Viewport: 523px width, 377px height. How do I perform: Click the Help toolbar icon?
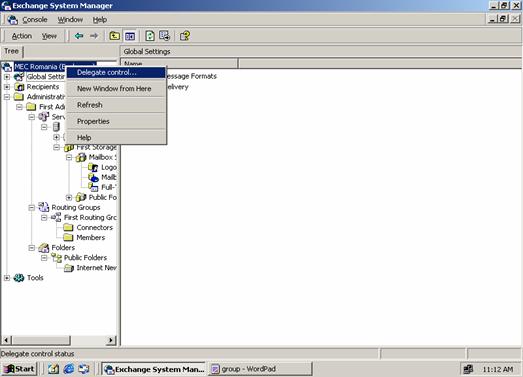click(x=185, y=36)
